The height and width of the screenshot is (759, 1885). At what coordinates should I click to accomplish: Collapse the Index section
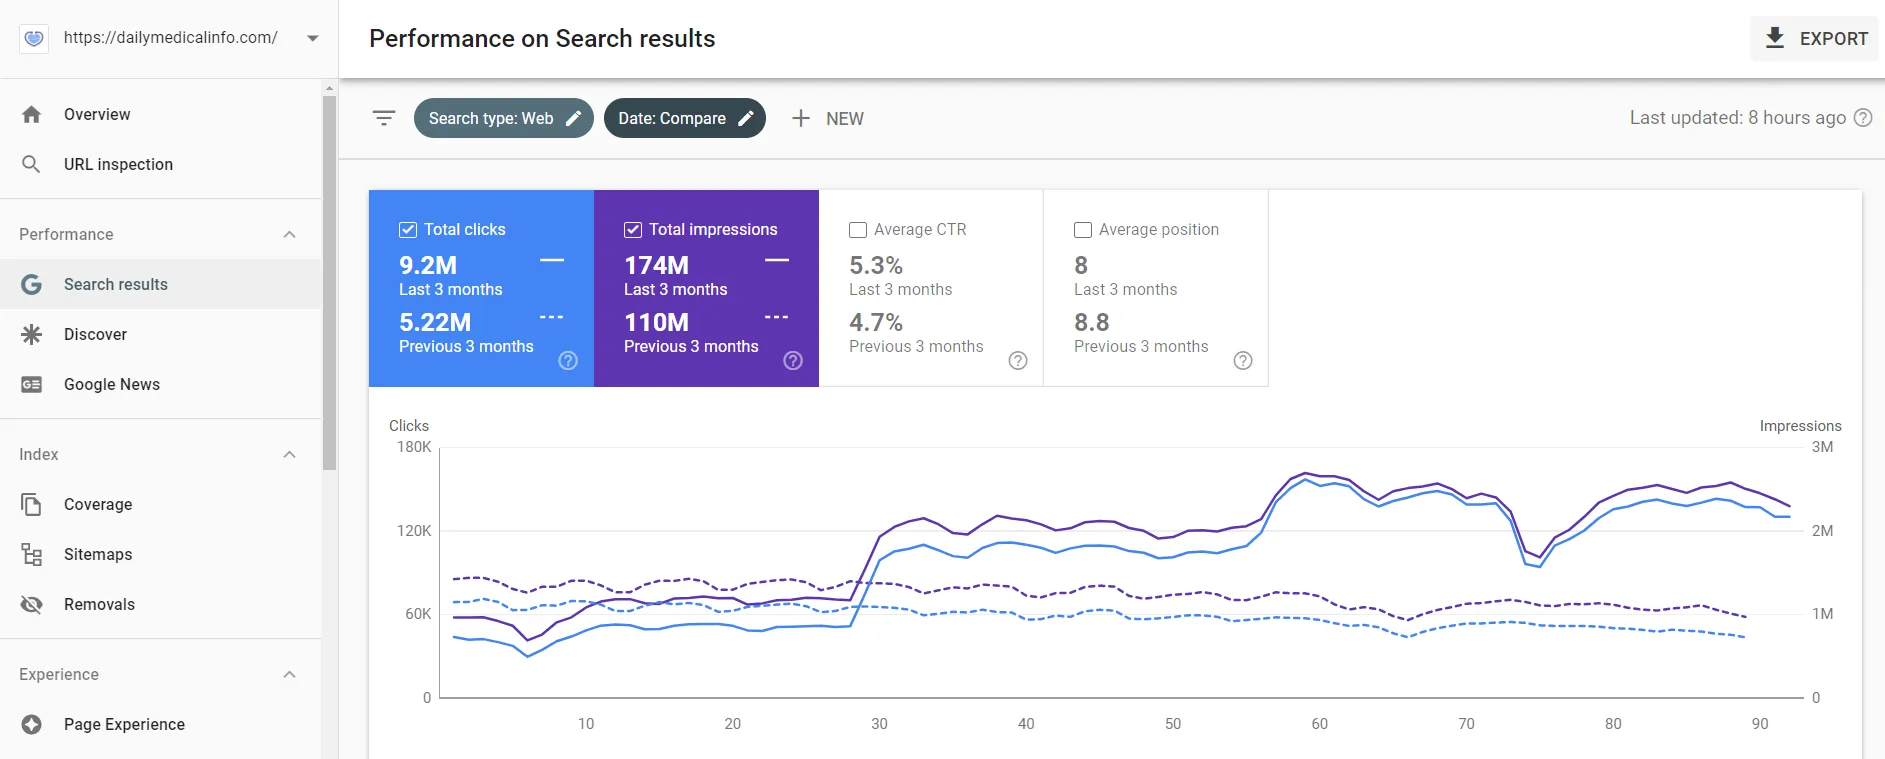coord(289,454)
